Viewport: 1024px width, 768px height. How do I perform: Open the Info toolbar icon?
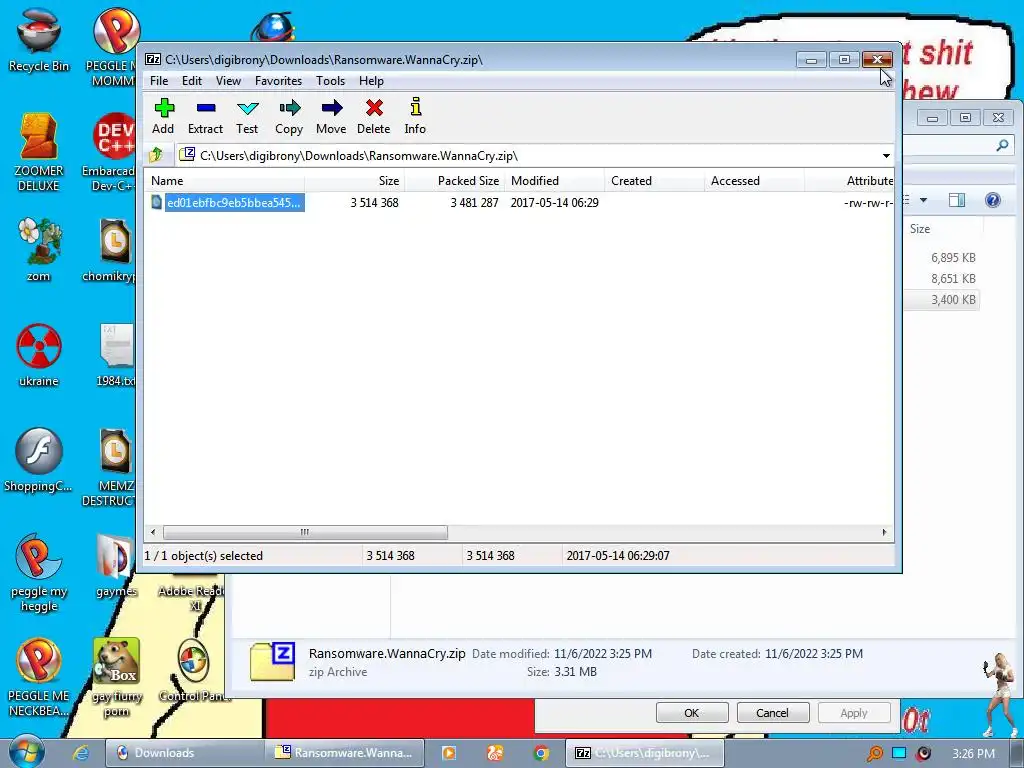click(x=415, y=116)
